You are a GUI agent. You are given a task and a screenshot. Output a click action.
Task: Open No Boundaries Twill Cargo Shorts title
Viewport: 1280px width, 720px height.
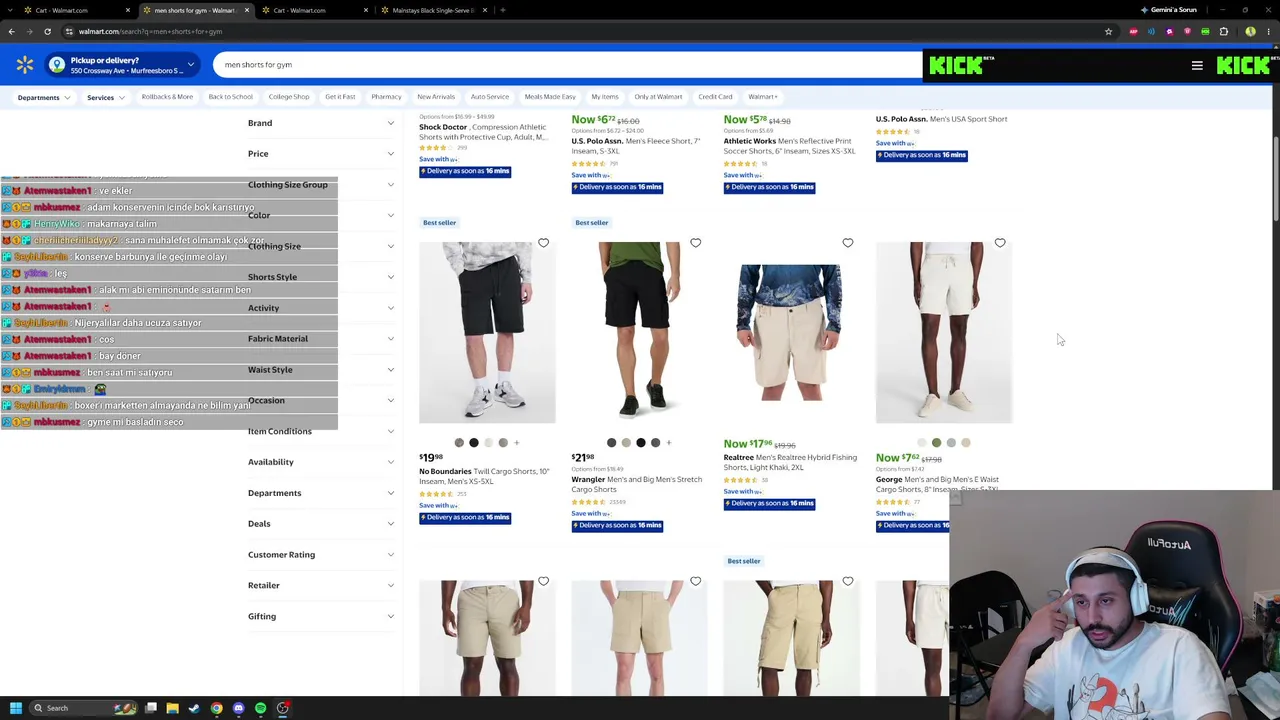[484, 476]
